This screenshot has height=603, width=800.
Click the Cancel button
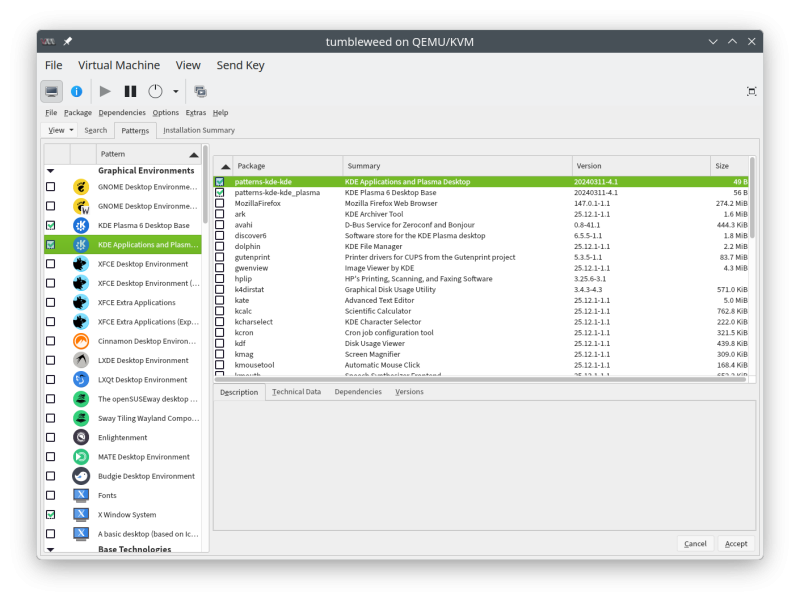pos(695,544)
